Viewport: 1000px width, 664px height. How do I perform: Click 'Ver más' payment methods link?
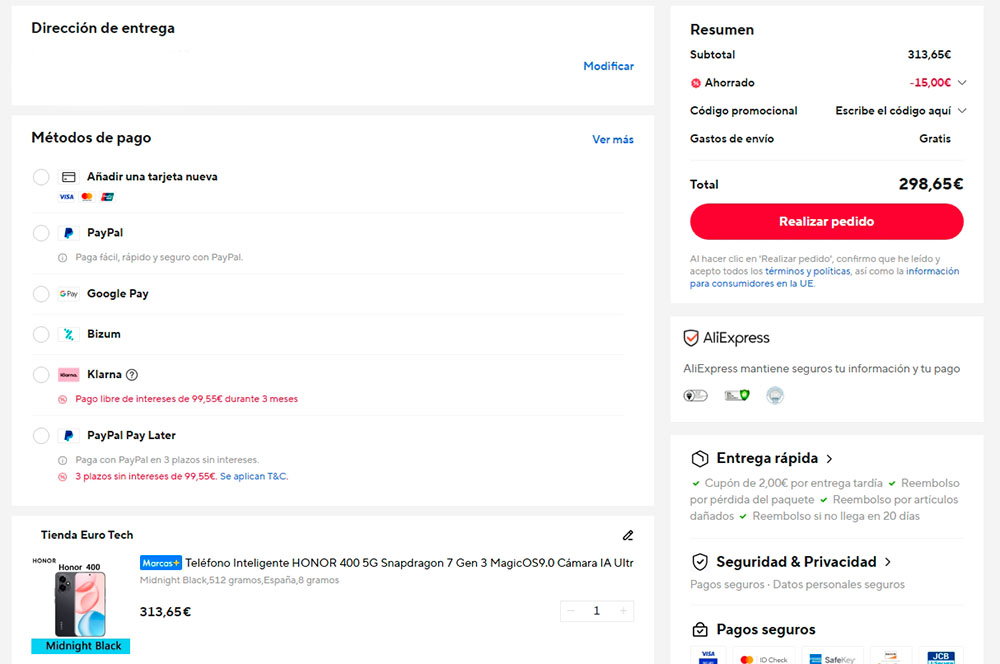(612, 139)
